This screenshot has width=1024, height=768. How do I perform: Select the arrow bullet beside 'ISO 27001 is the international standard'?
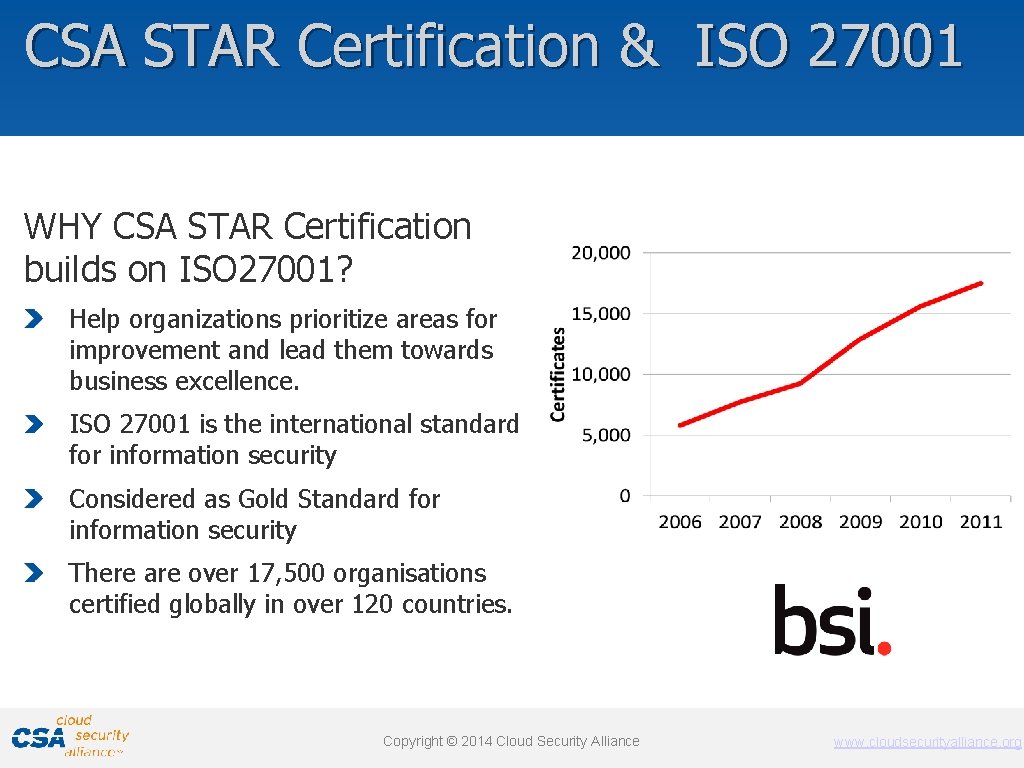click(x=36, y=425)
